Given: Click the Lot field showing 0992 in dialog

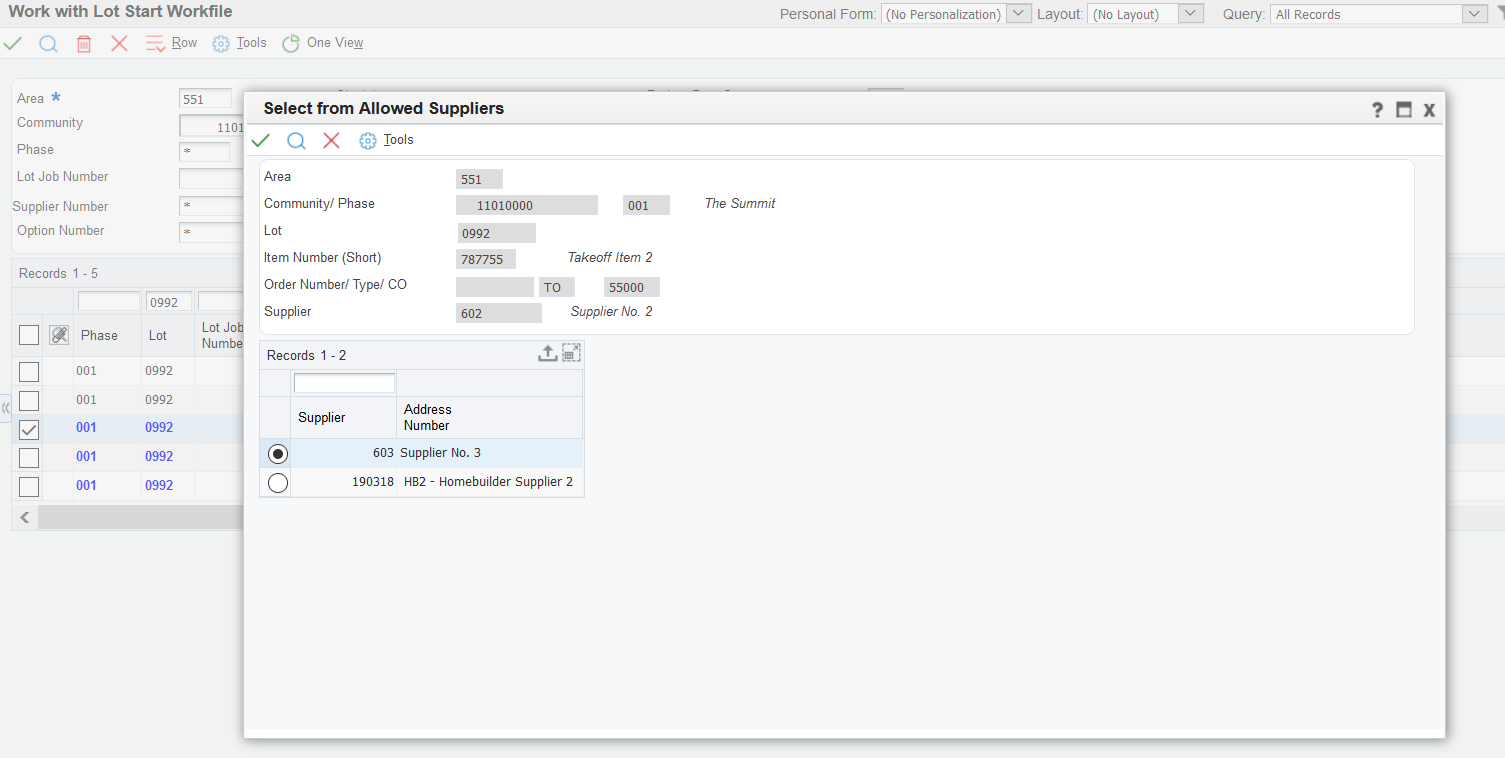Looking at the screenshot, I should (497, 233).
